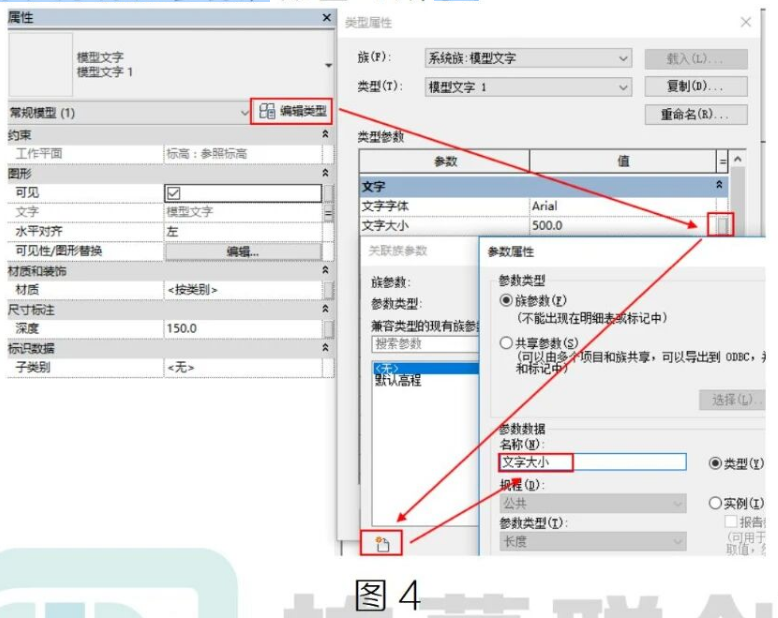Click the associate-parameter button beside 文字大小

pos(722,225)
